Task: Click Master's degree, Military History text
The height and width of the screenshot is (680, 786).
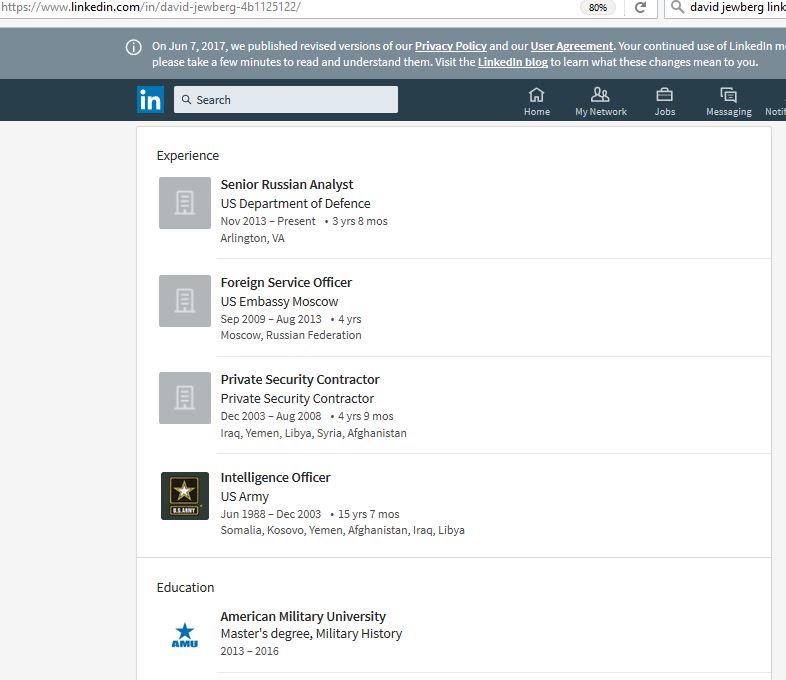Action: click(x=311, y=634)
